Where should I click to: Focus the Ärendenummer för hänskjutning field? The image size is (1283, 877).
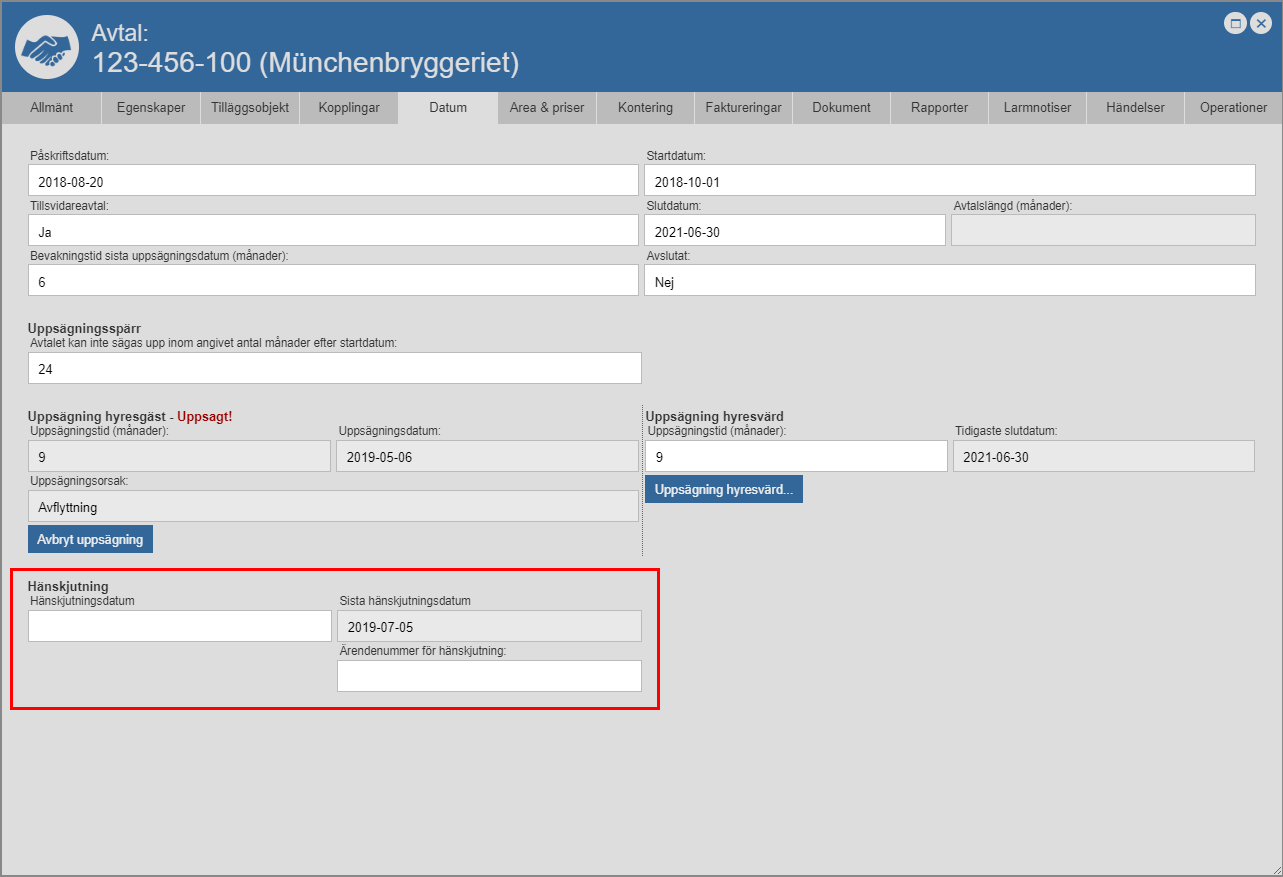(x=489, y=676)
